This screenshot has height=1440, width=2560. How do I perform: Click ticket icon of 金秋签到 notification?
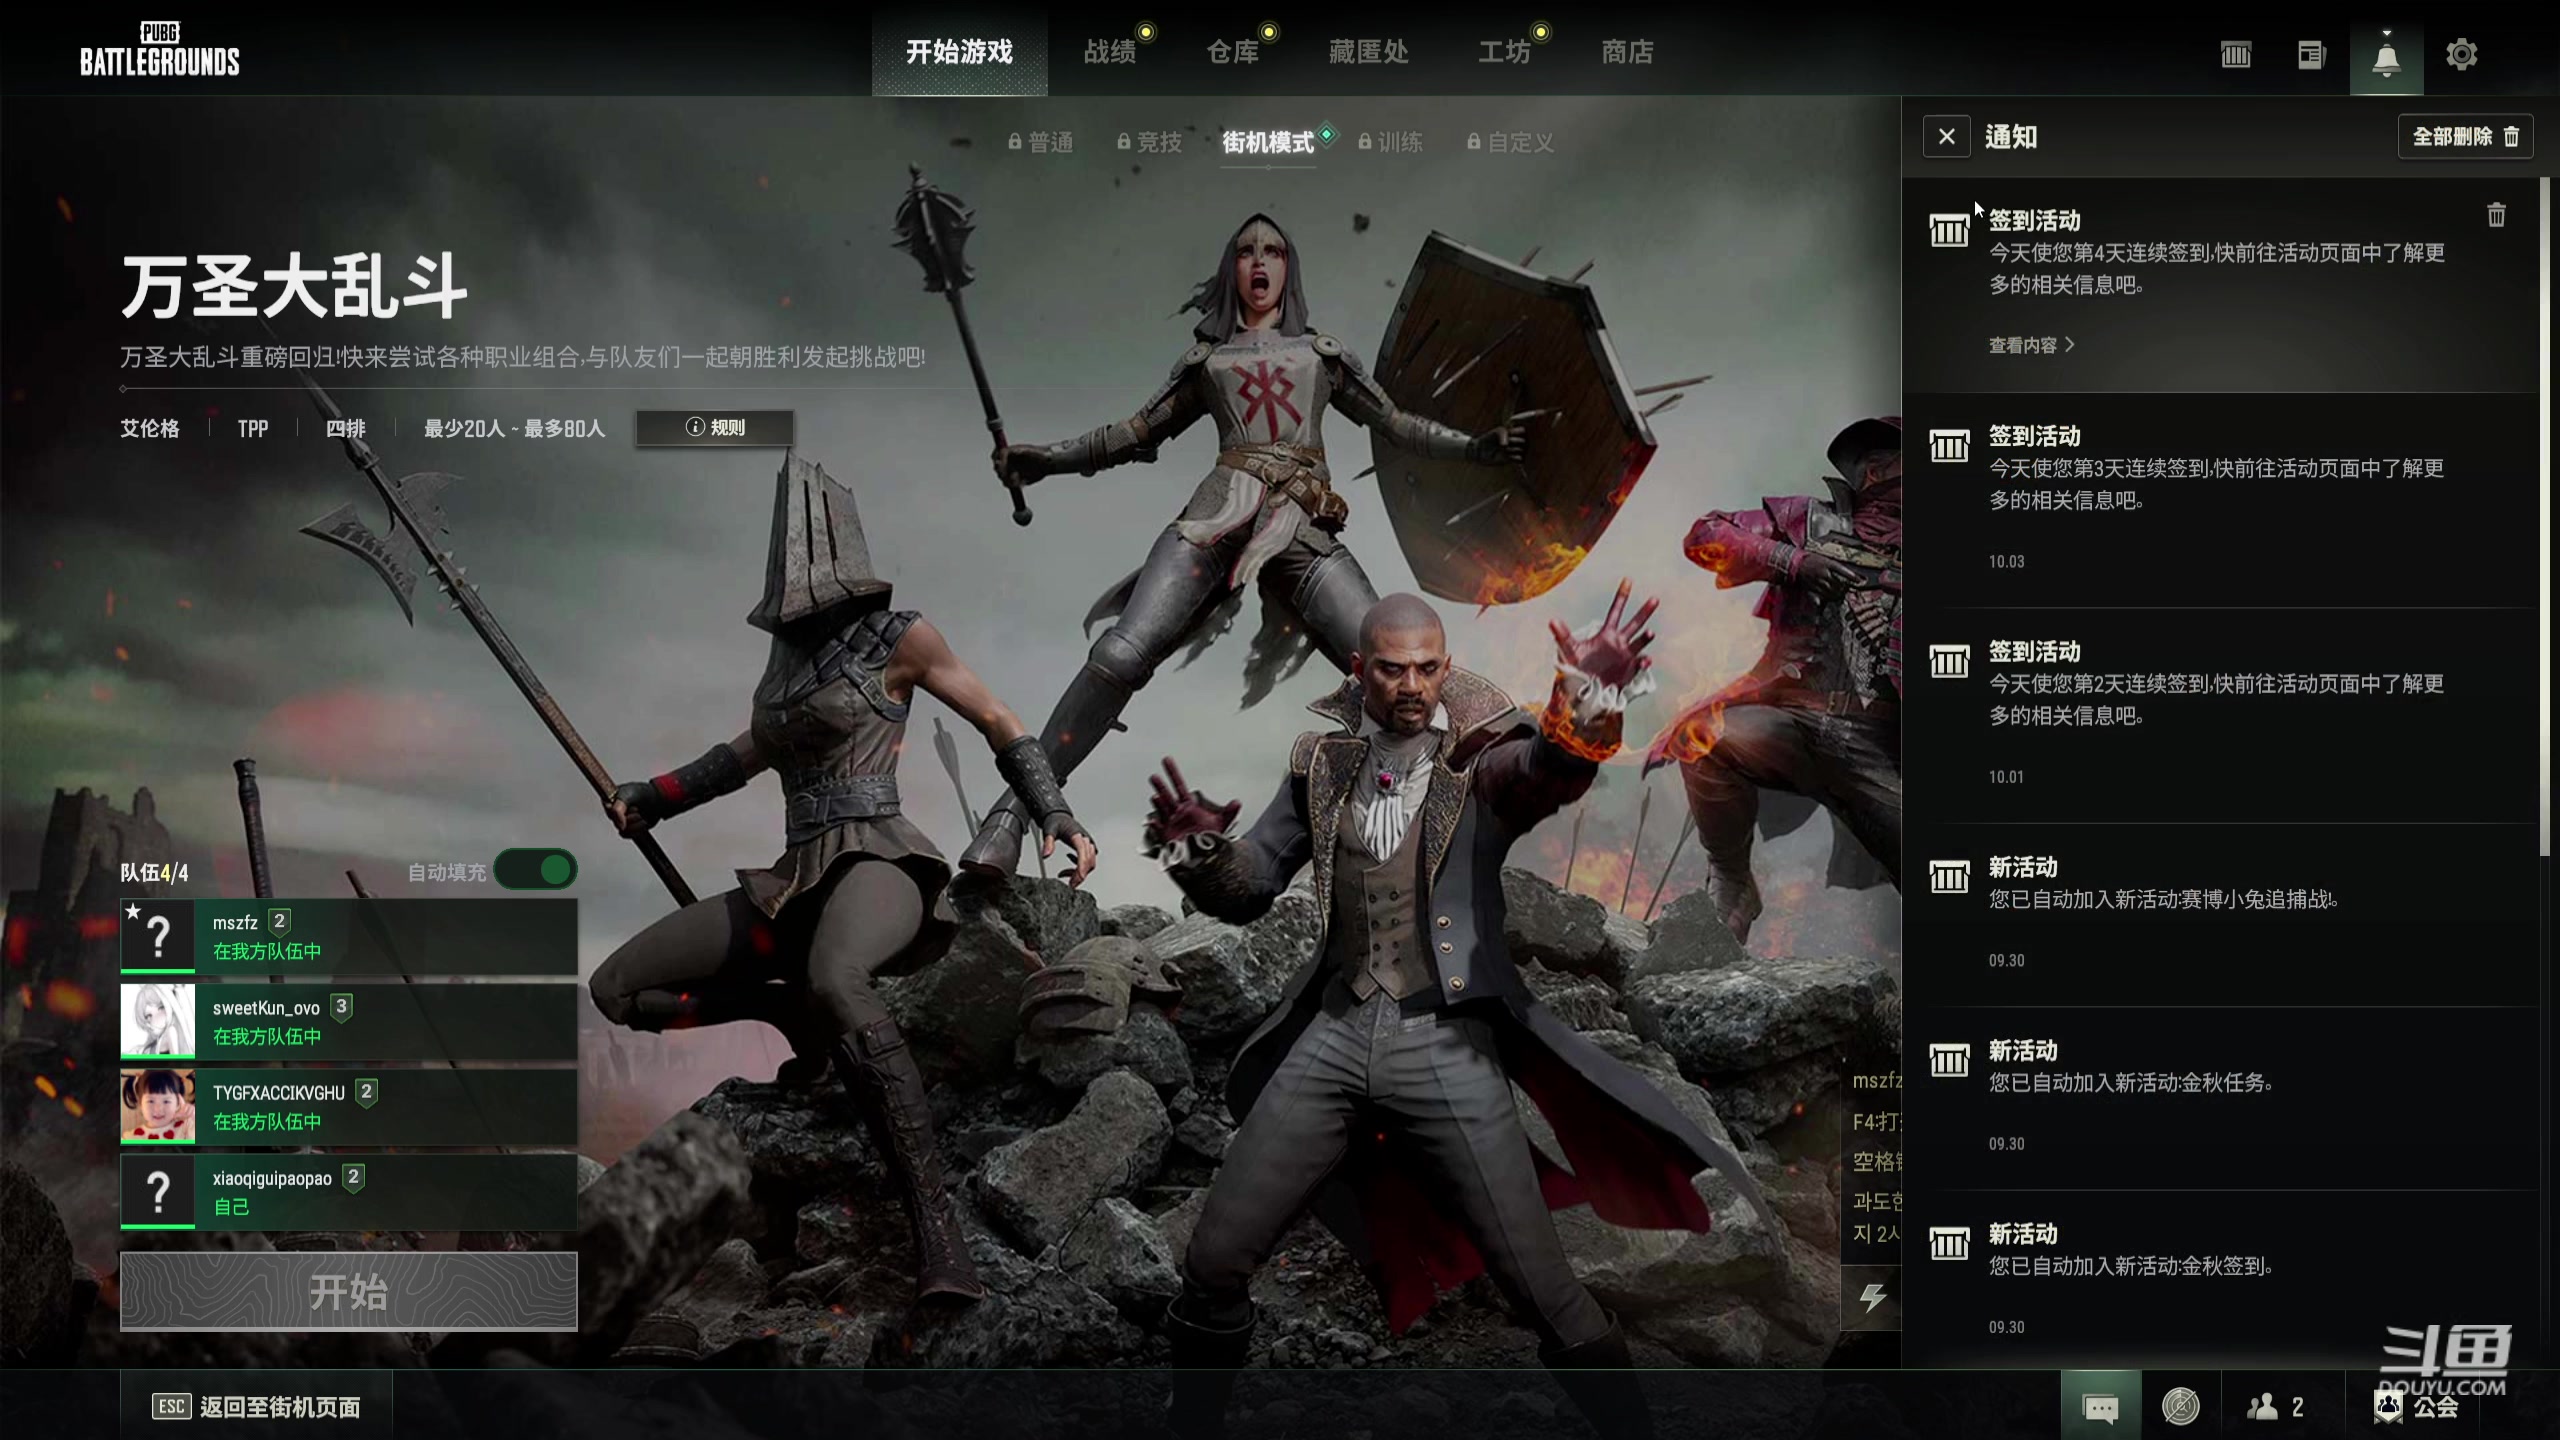coord(1949,1244)
